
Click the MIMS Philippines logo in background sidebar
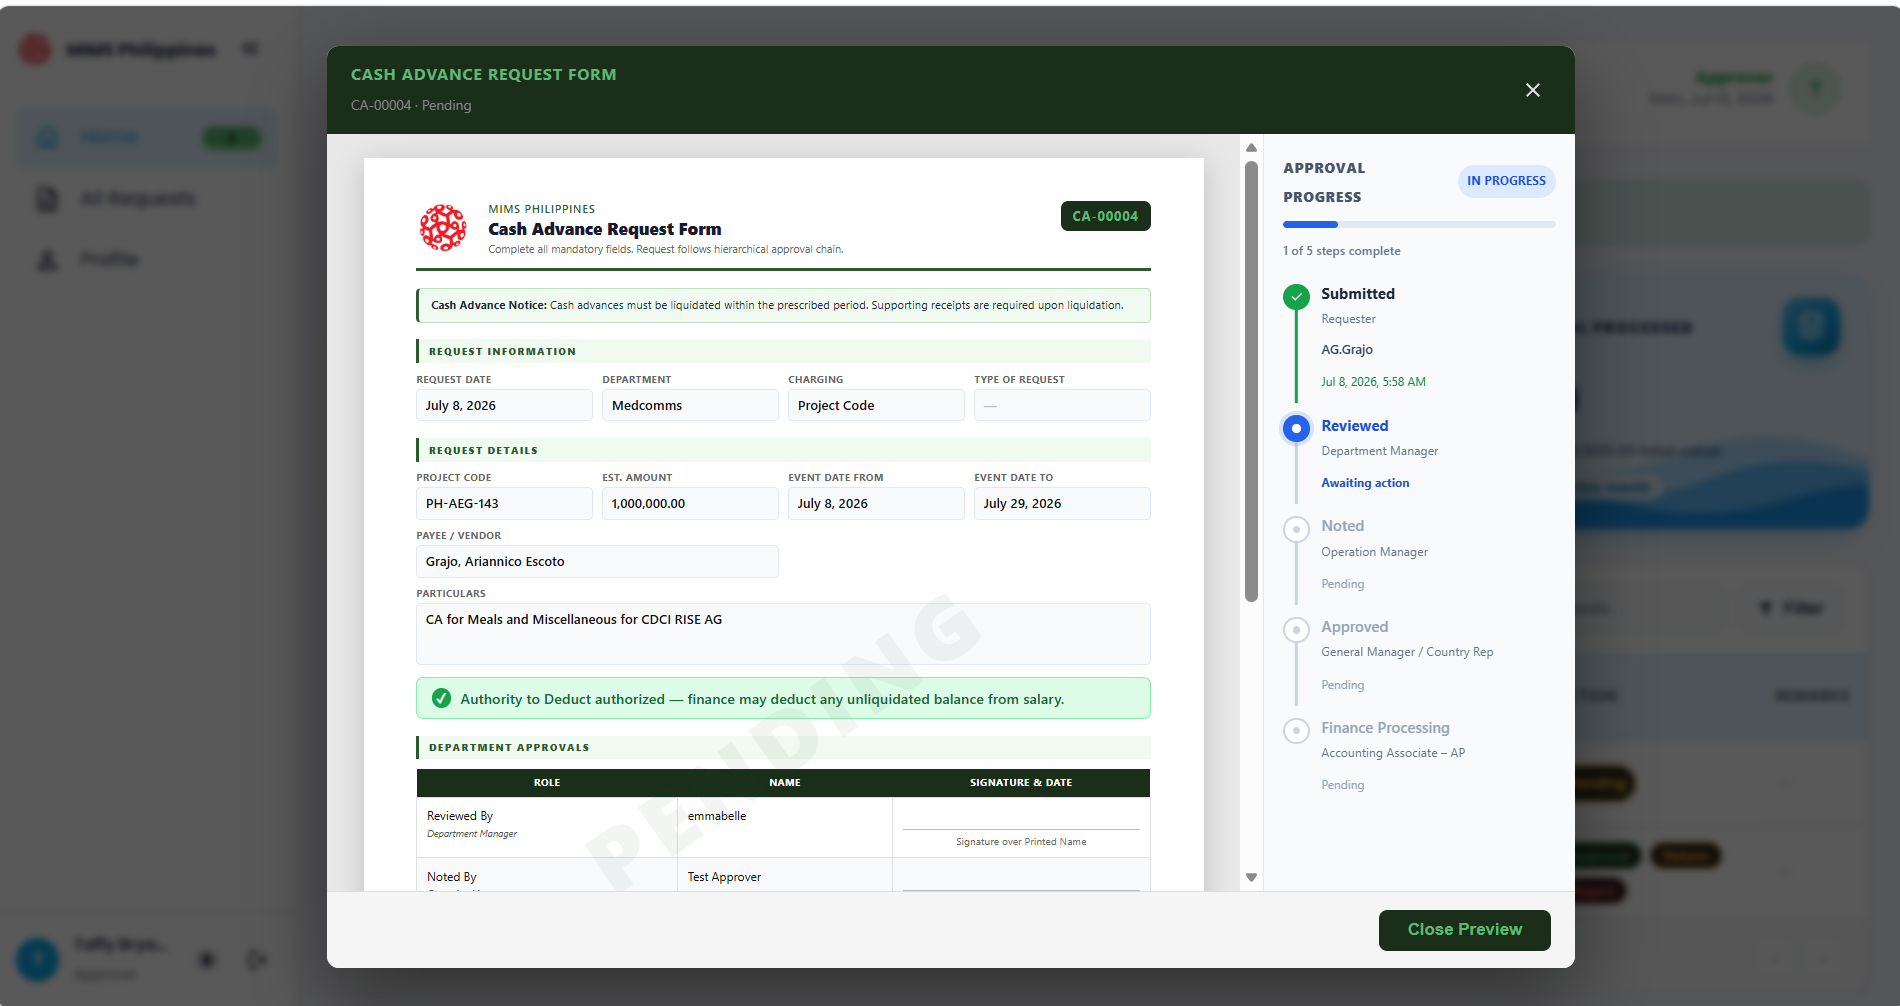35,49
